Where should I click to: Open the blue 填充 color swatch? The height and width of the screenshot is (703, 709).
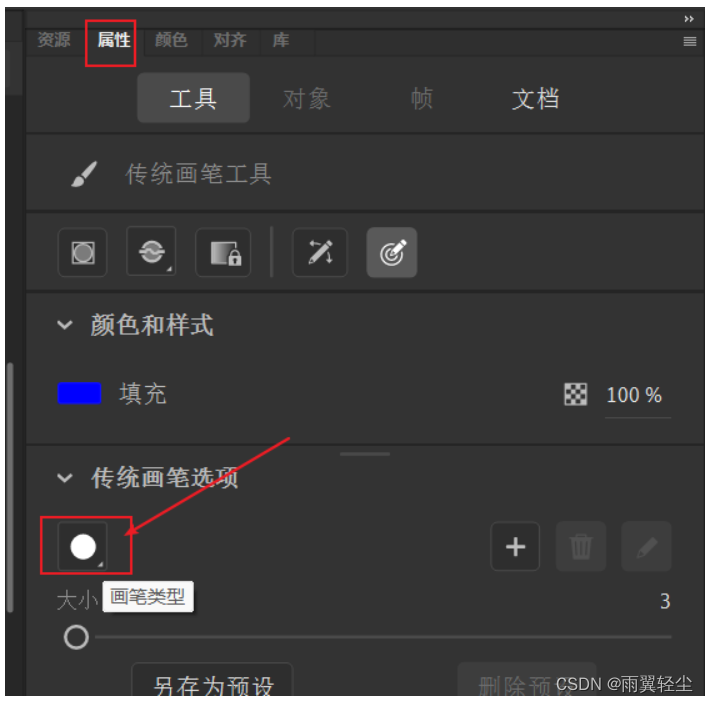[x=79, y=393]
